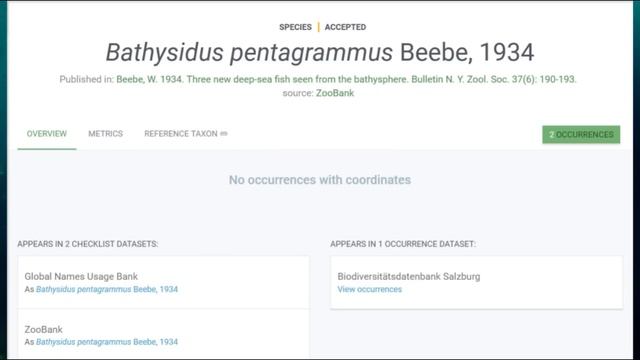The width and height of the screenshot is (640, 360).
Task: Open Biodiversitätsdatenbank Salzburg dataset
Action: tap(409, 276)
